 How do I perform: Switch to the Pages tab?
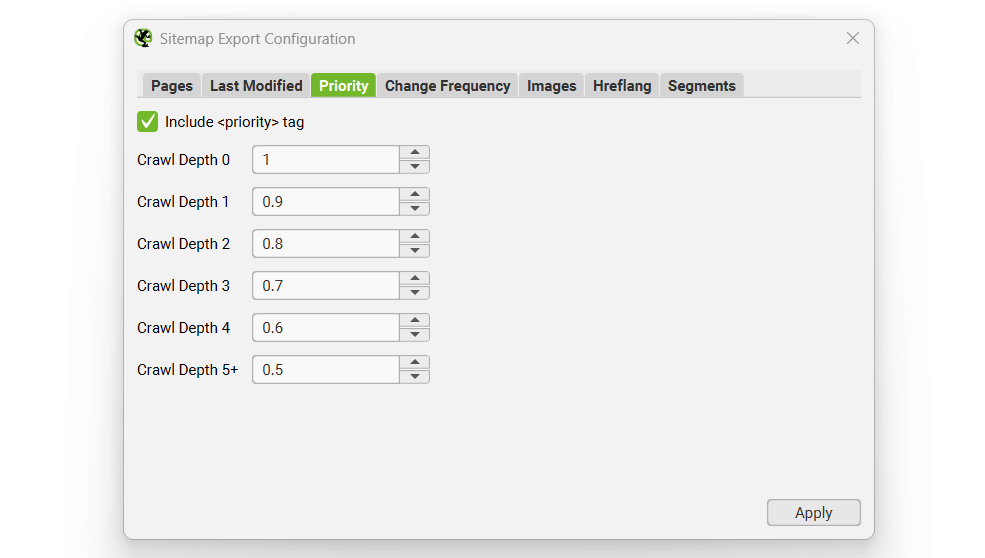(171, 85)
